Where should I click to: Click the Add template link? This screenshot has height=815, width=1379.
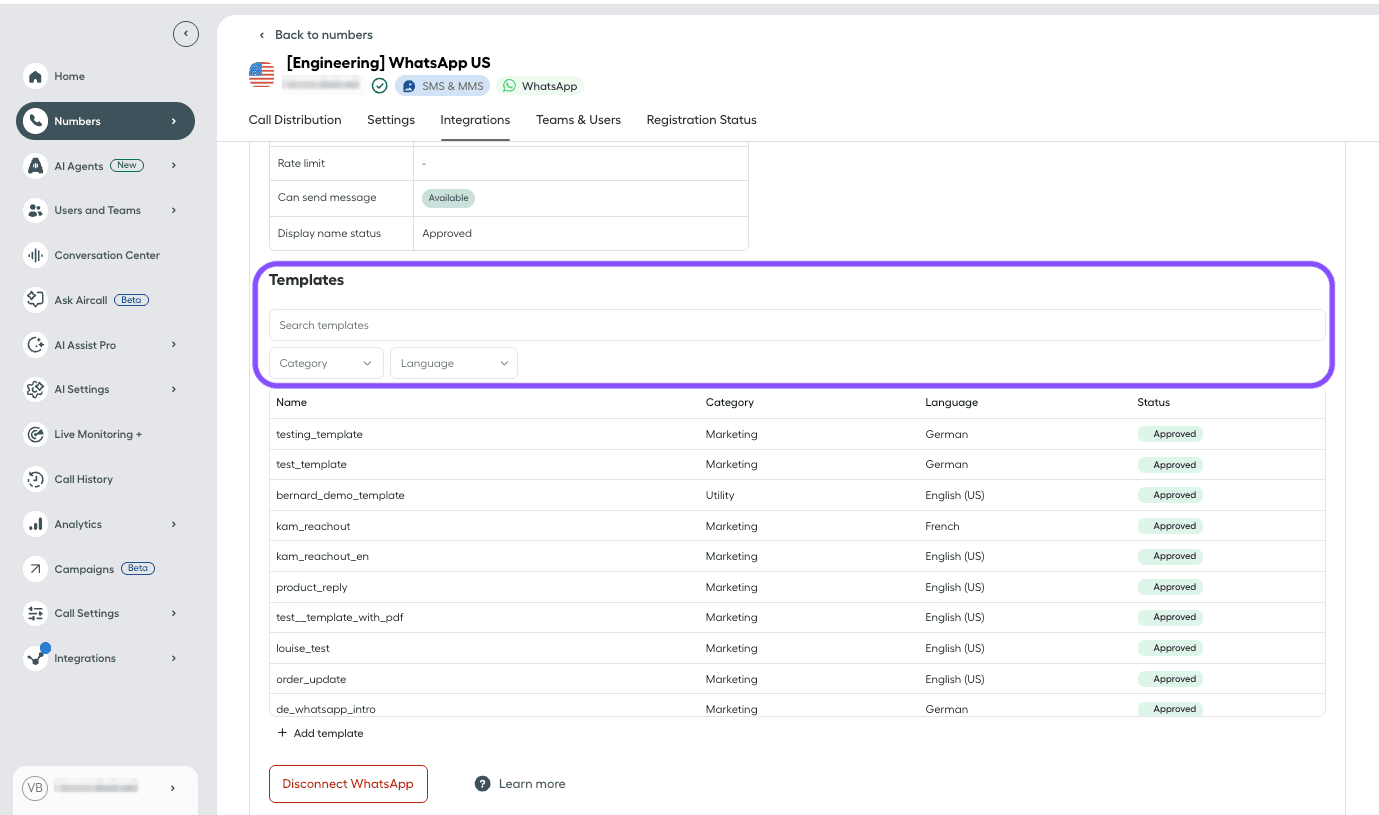click(x=328, y=733)
